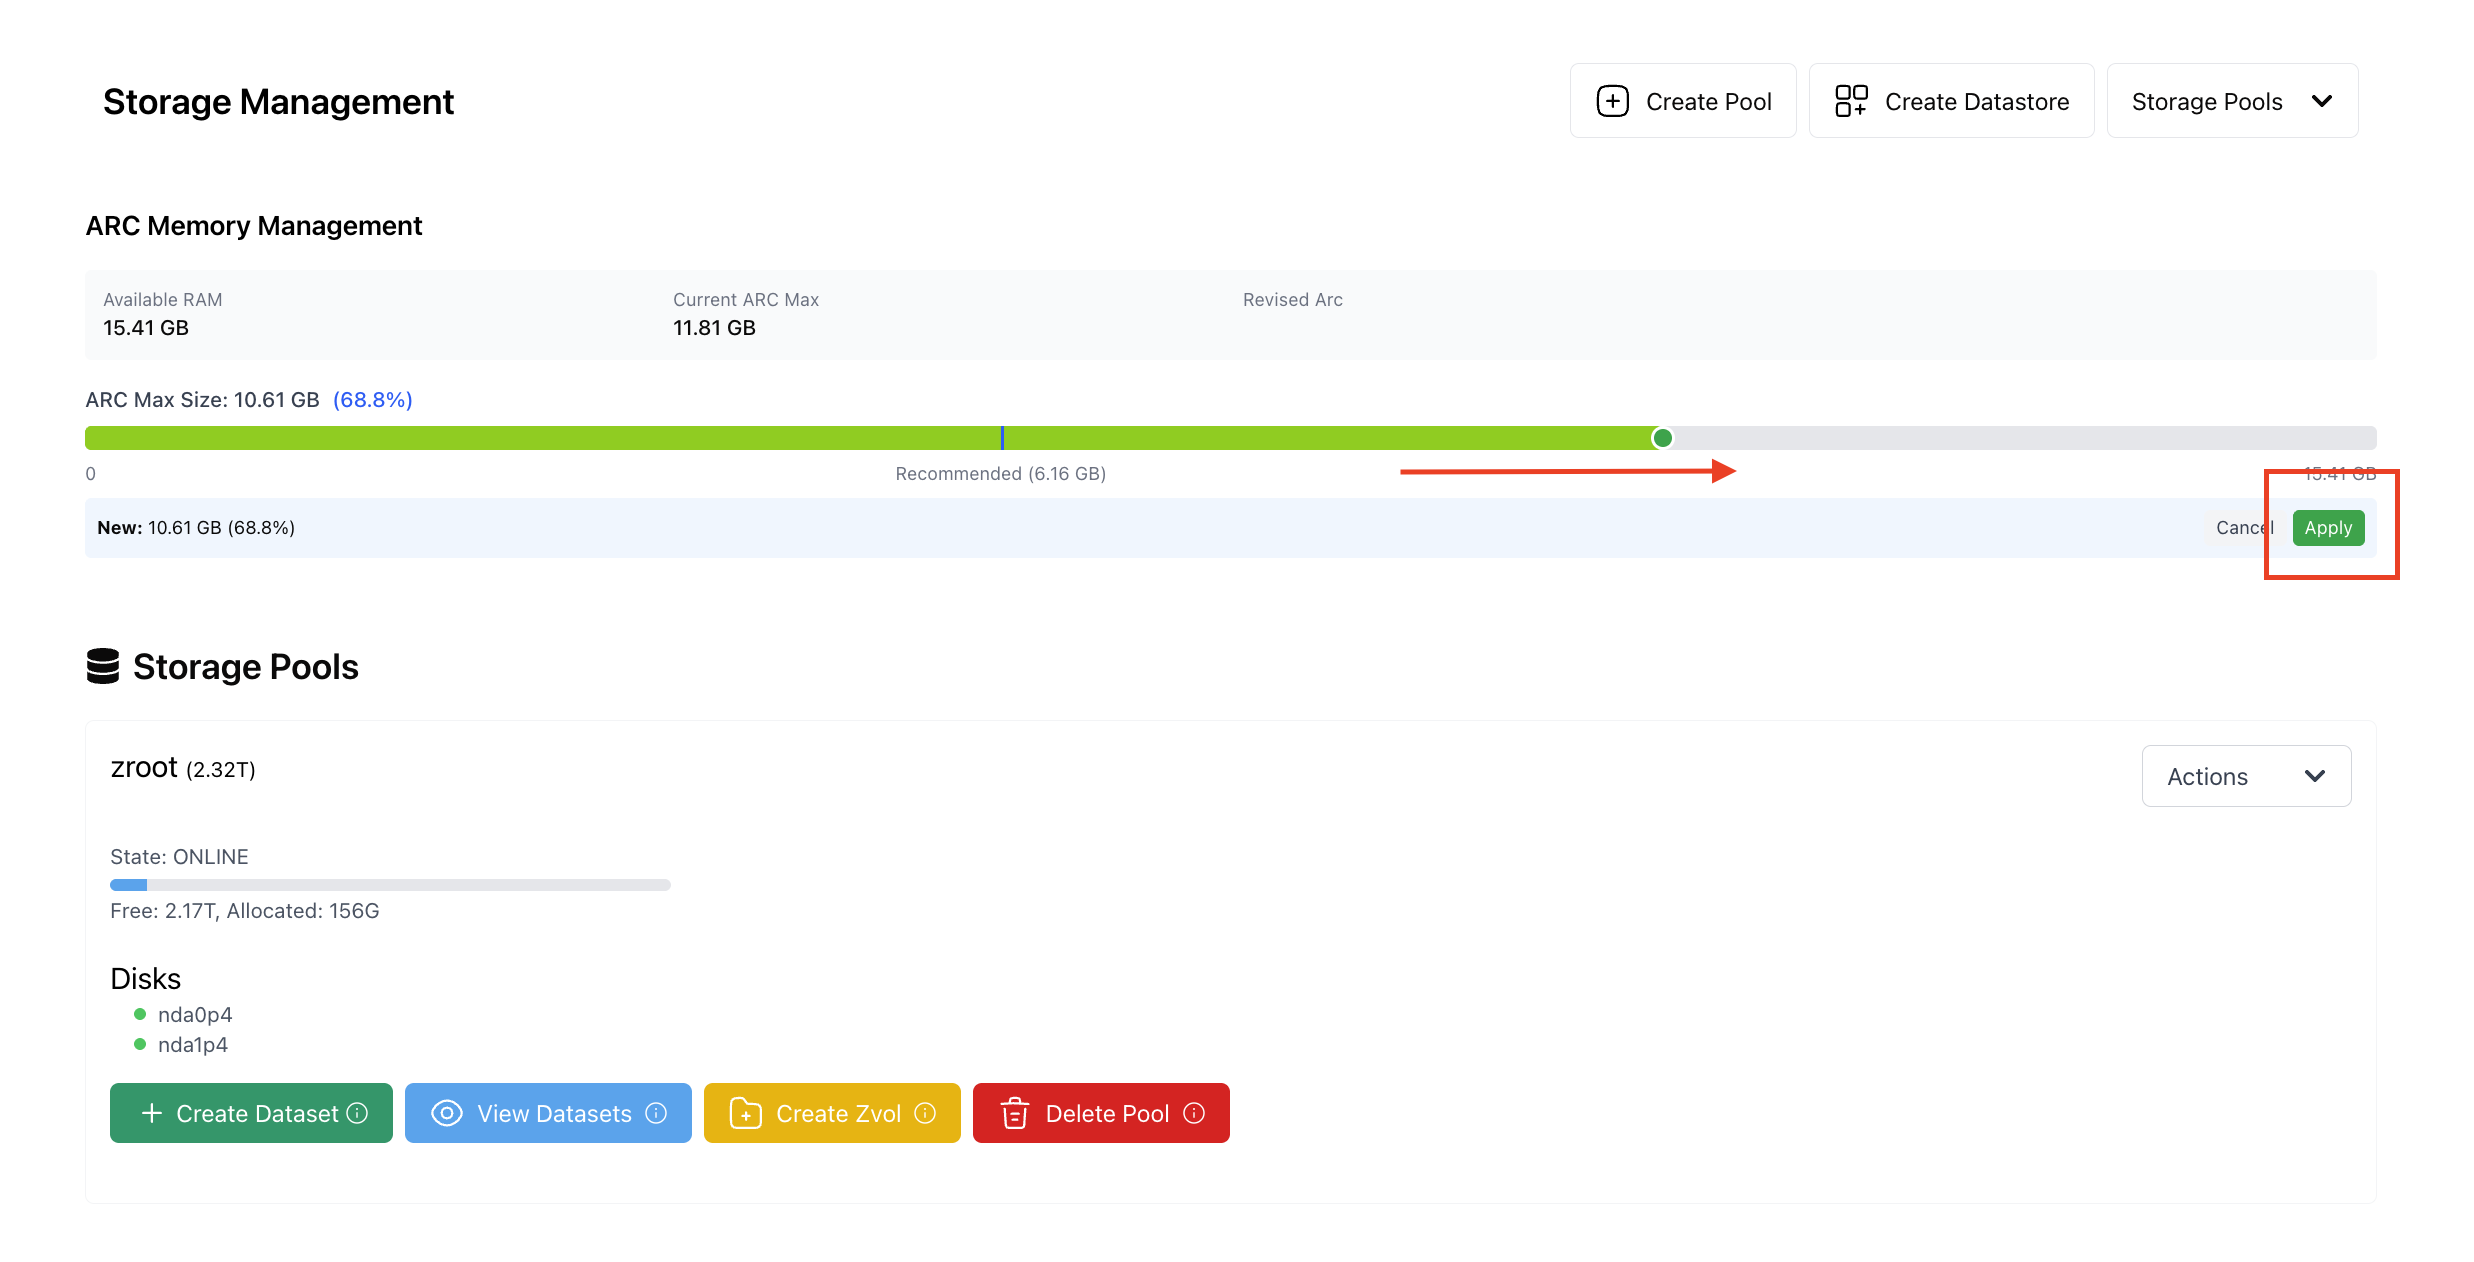Click the Recommended (6.16 GB) label

click(1000, 474)
